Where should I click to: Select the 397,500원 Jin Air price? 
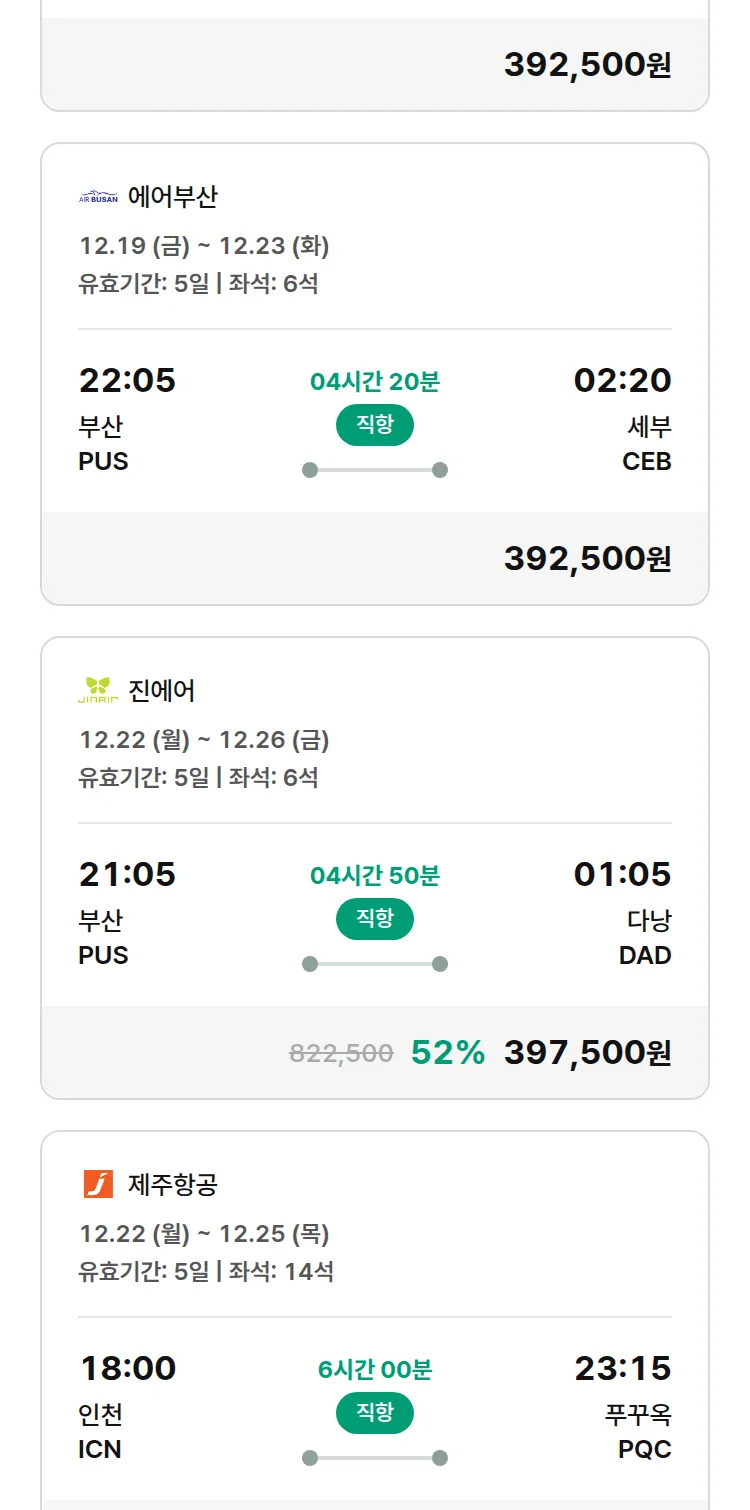[587, 1052]
